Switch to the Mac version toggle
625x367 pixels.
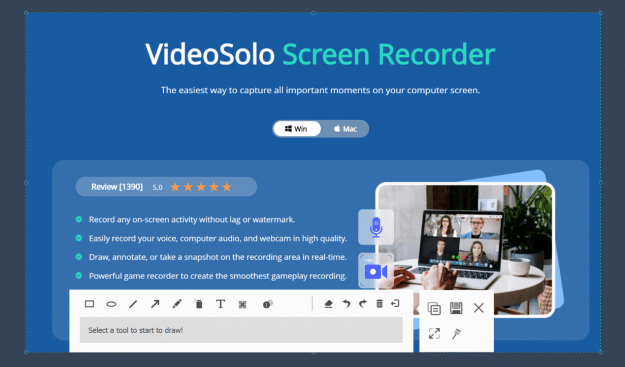tap(345, 129)
